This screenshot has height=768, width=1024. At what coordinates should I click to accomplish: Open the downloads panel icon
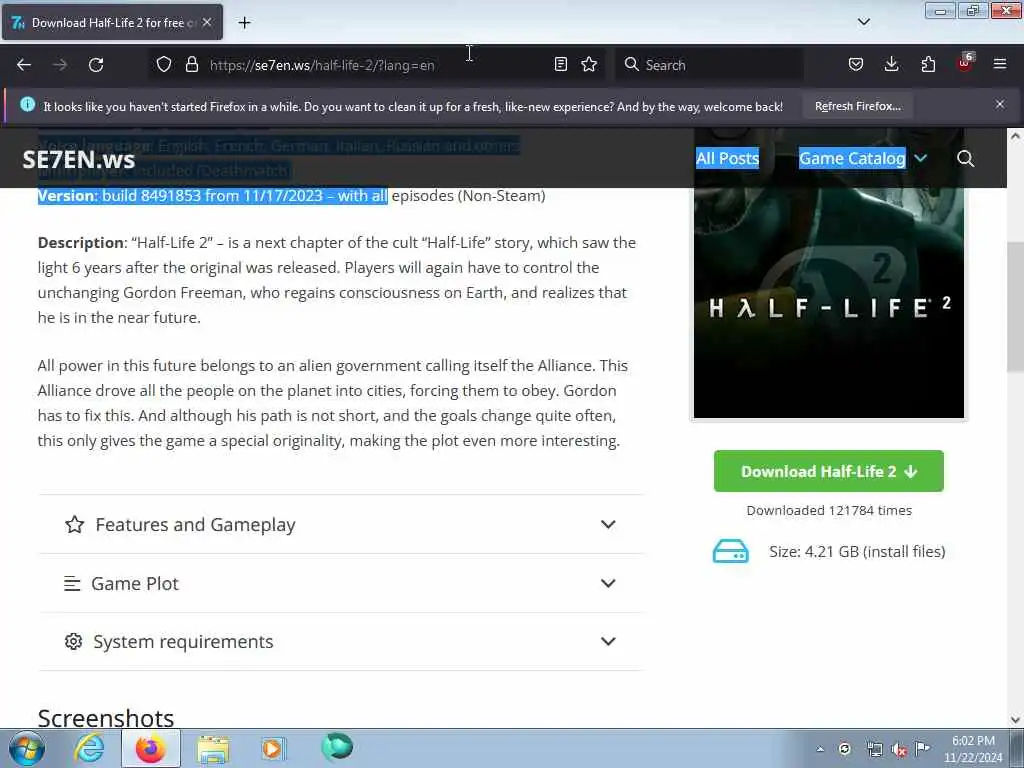pyautogui.click(x=891, y=65)
